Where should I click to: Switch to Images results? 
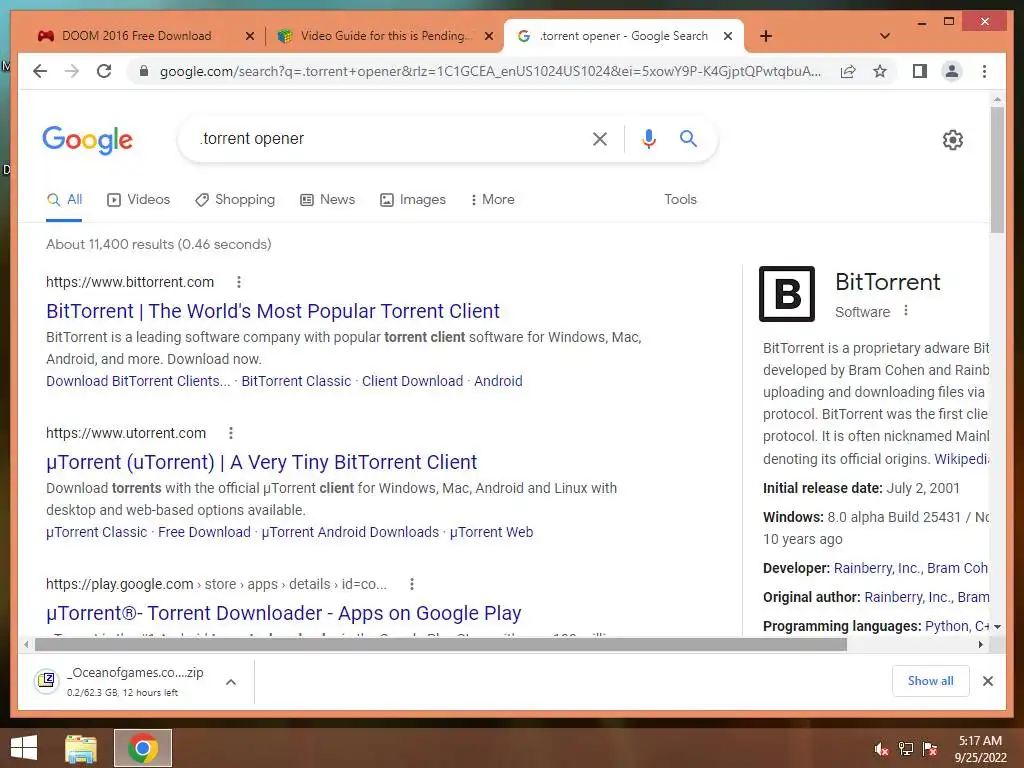pyautogui.click(x=413, y=199)
